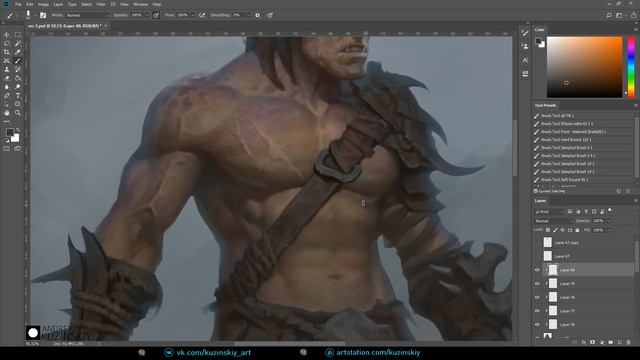Screen dimensions: 640x360
Task: Select the Lasso tool
Action: tap(7, 43)
